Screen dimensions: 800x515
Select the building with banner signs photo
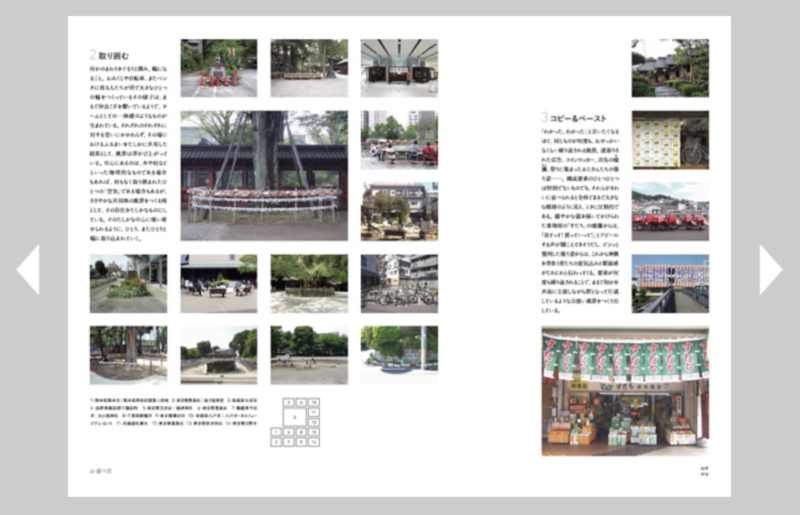click(670, 283)
